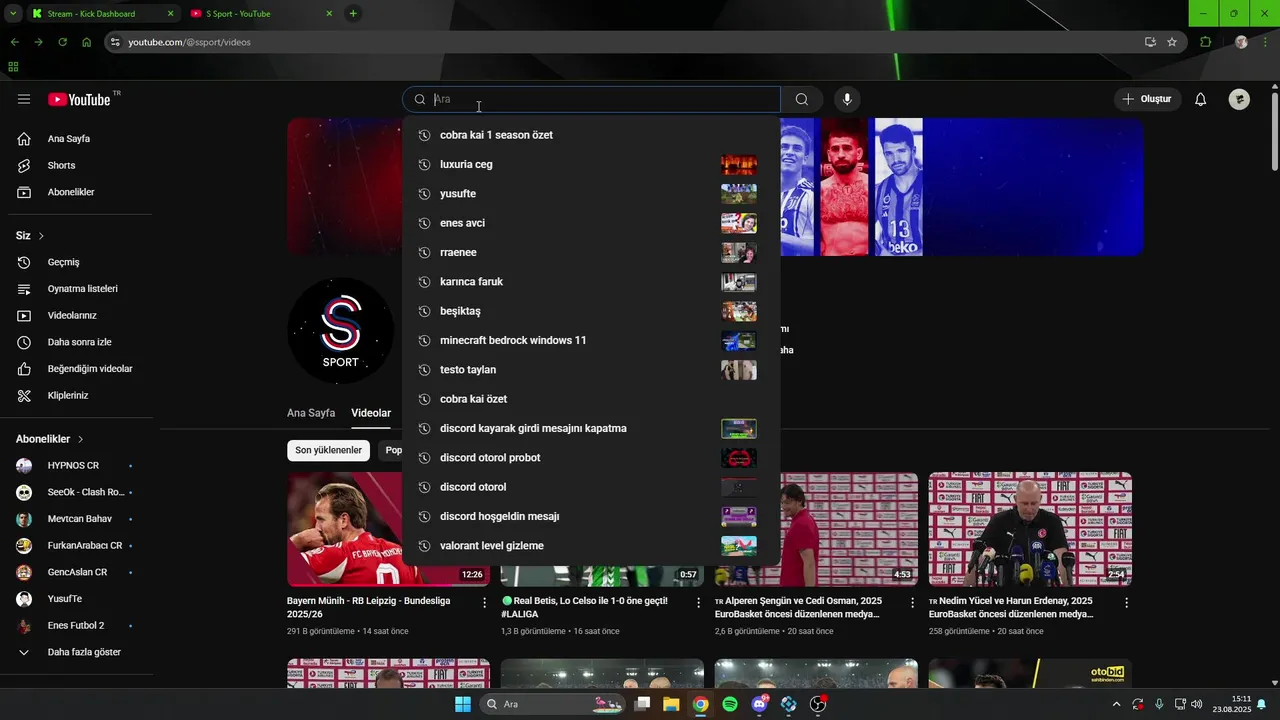Click the YouTube logo
Image resolution: width=1280 pixels, height=720 pixels.
click(80, 99)
